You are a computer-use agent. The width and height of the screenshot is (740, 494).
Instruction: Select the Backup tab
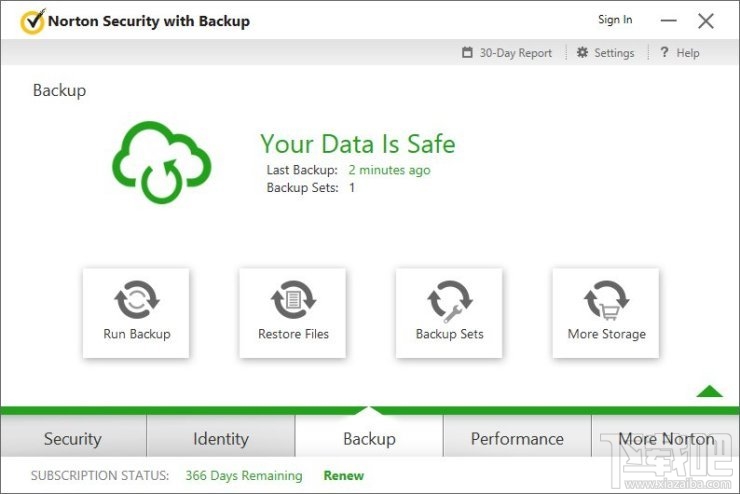369,436
